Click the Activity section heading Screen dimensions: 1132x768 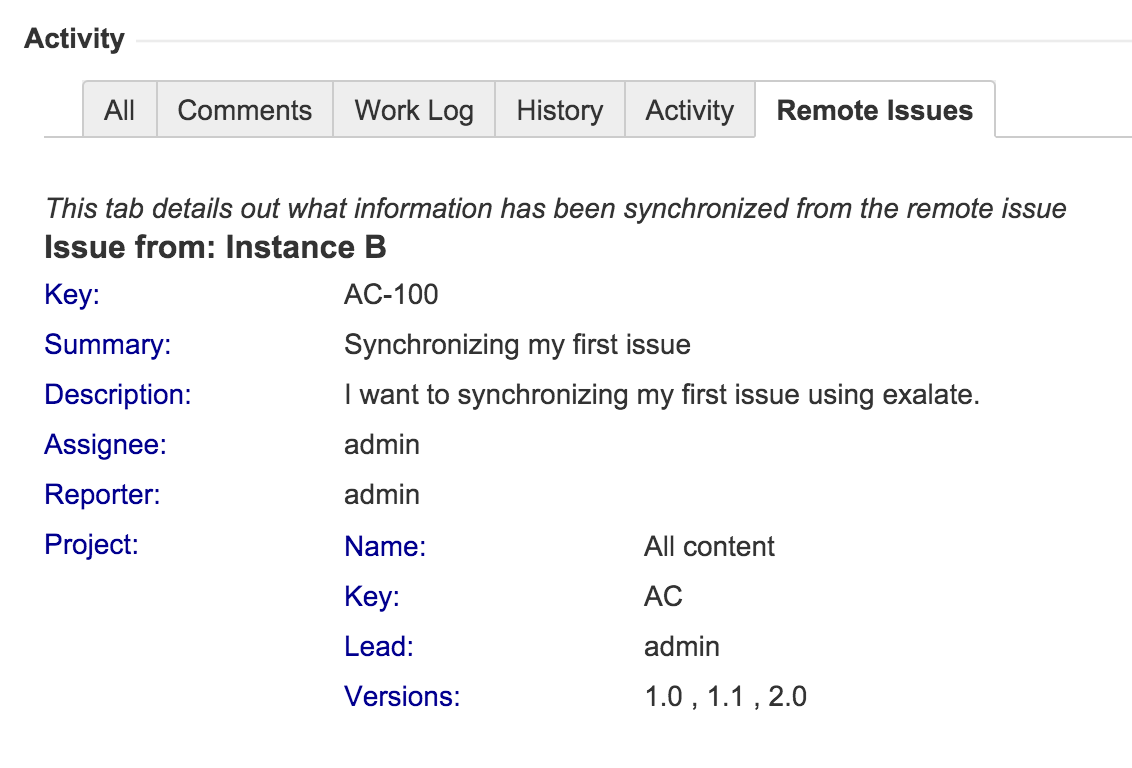click(75, 39)
